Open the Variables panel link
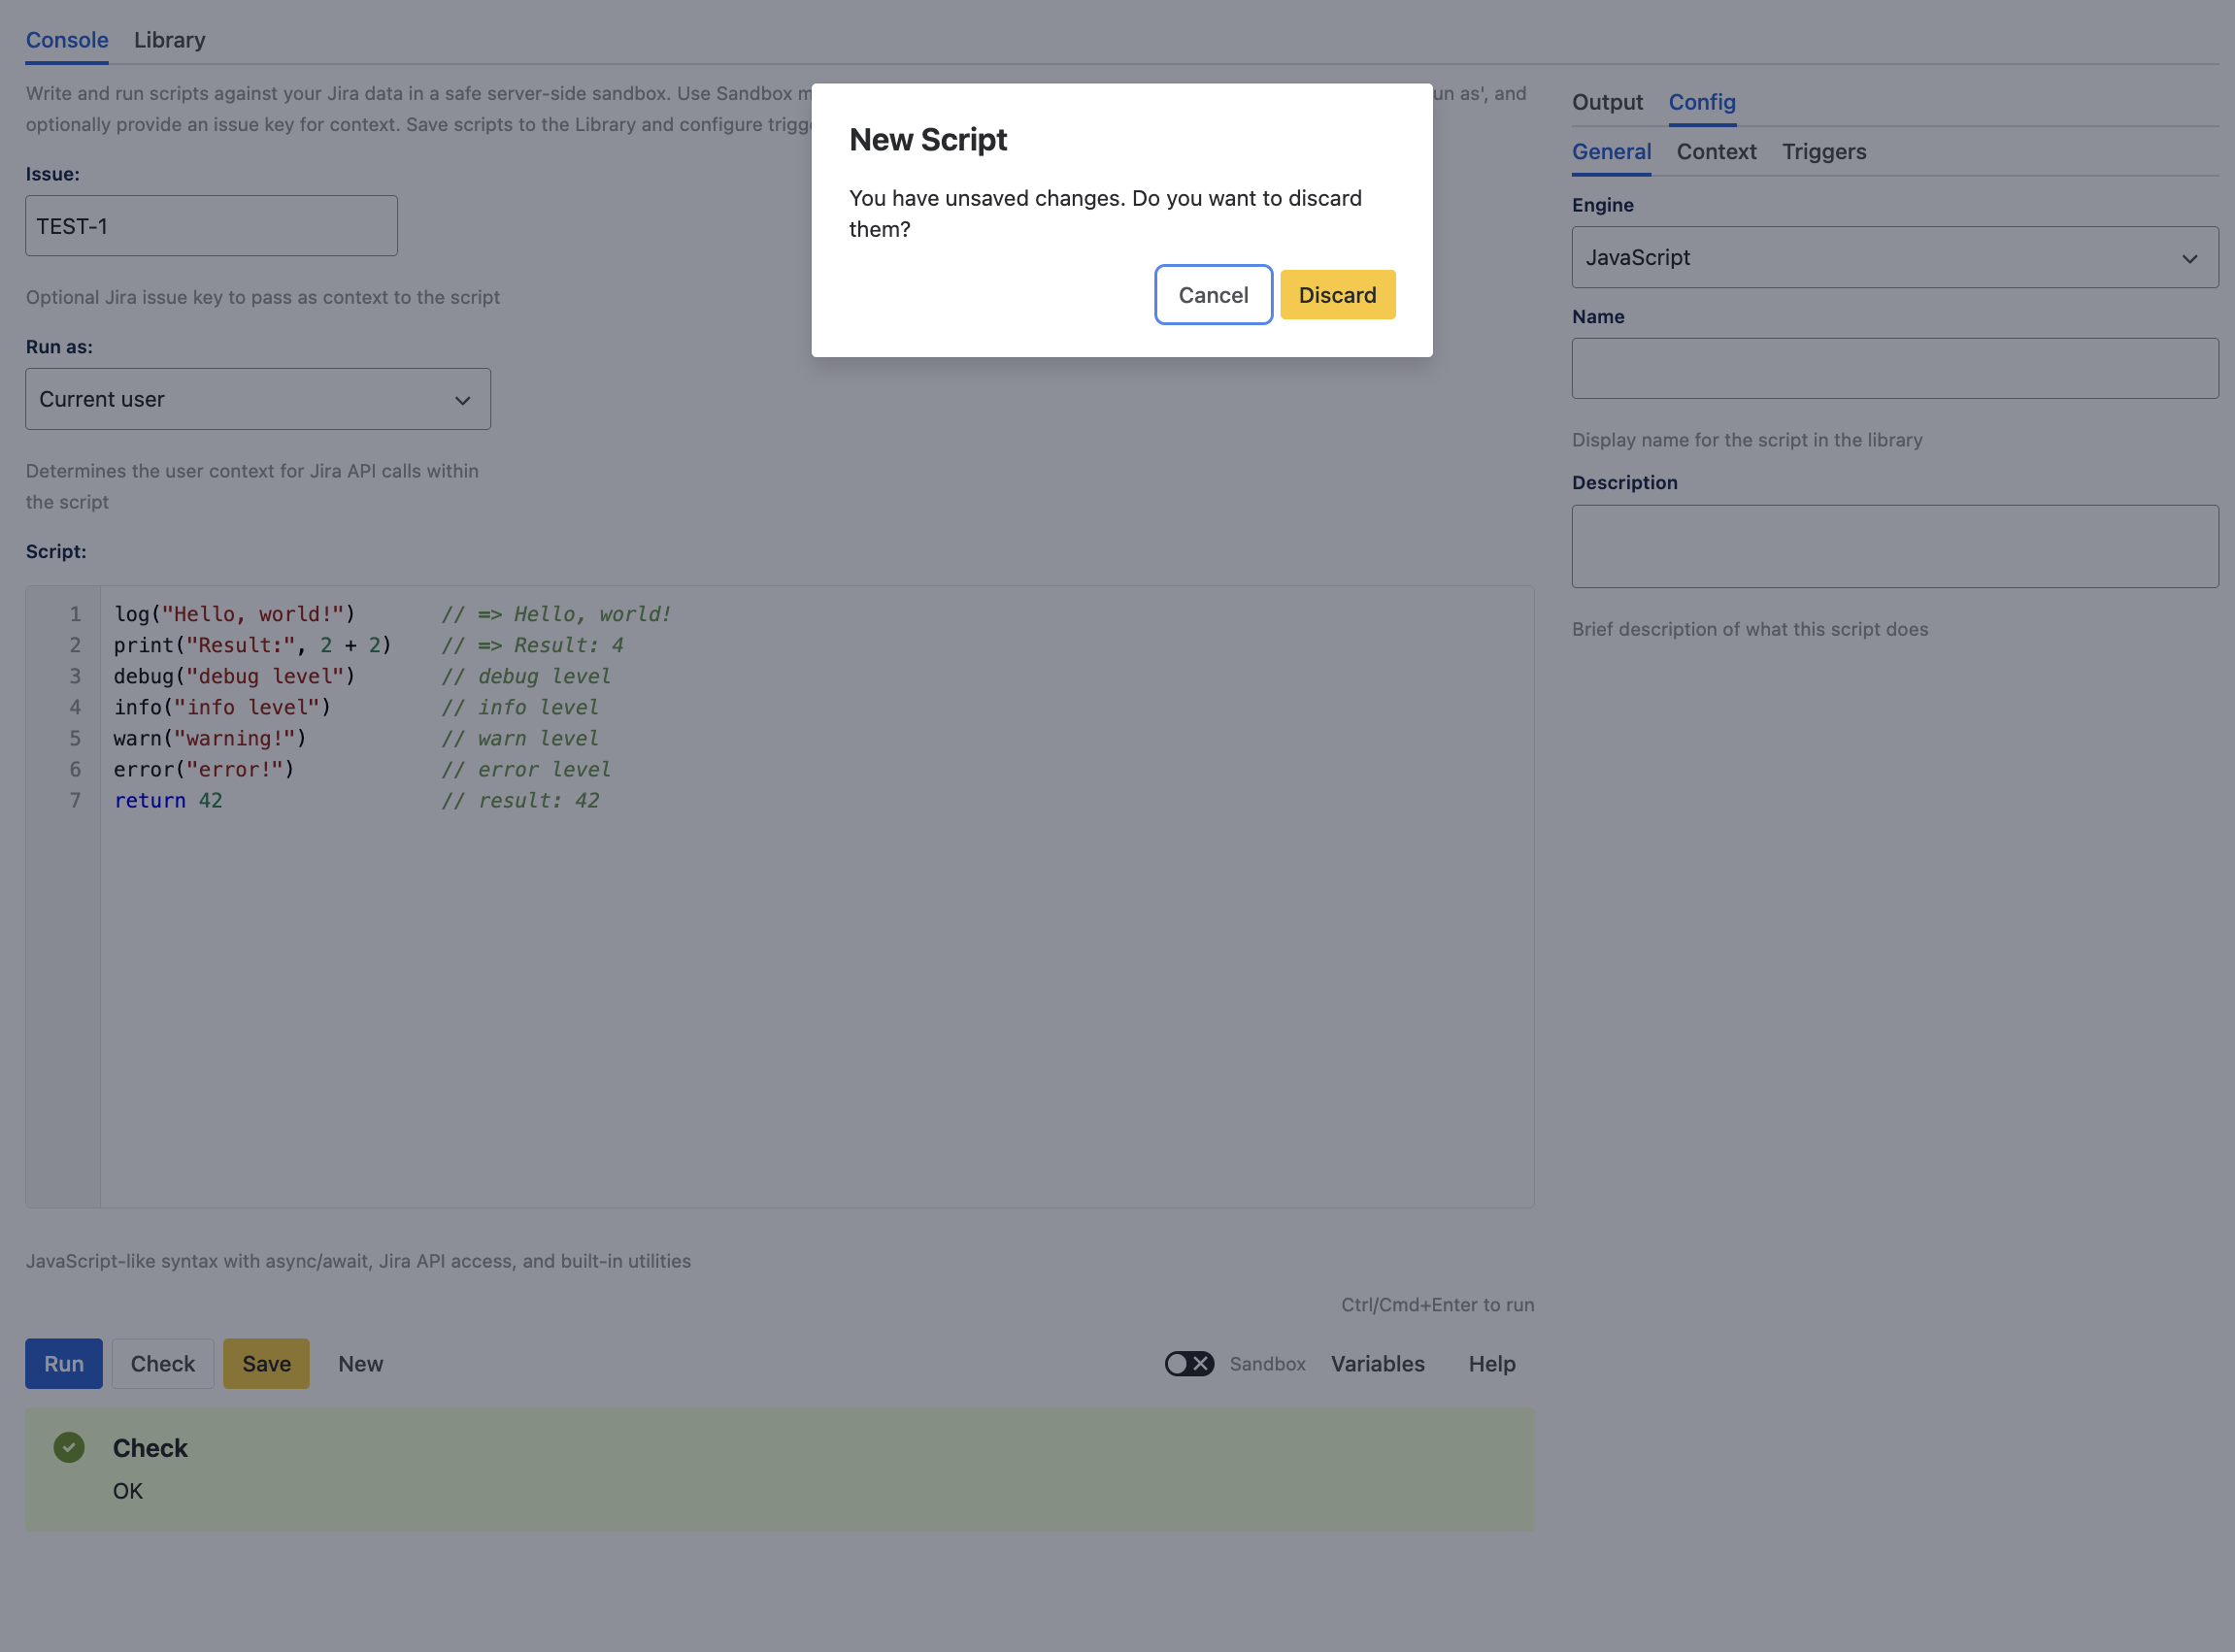Screen dimensions: 2235x1652 pyautogui.click(x=1377, y=1364)
